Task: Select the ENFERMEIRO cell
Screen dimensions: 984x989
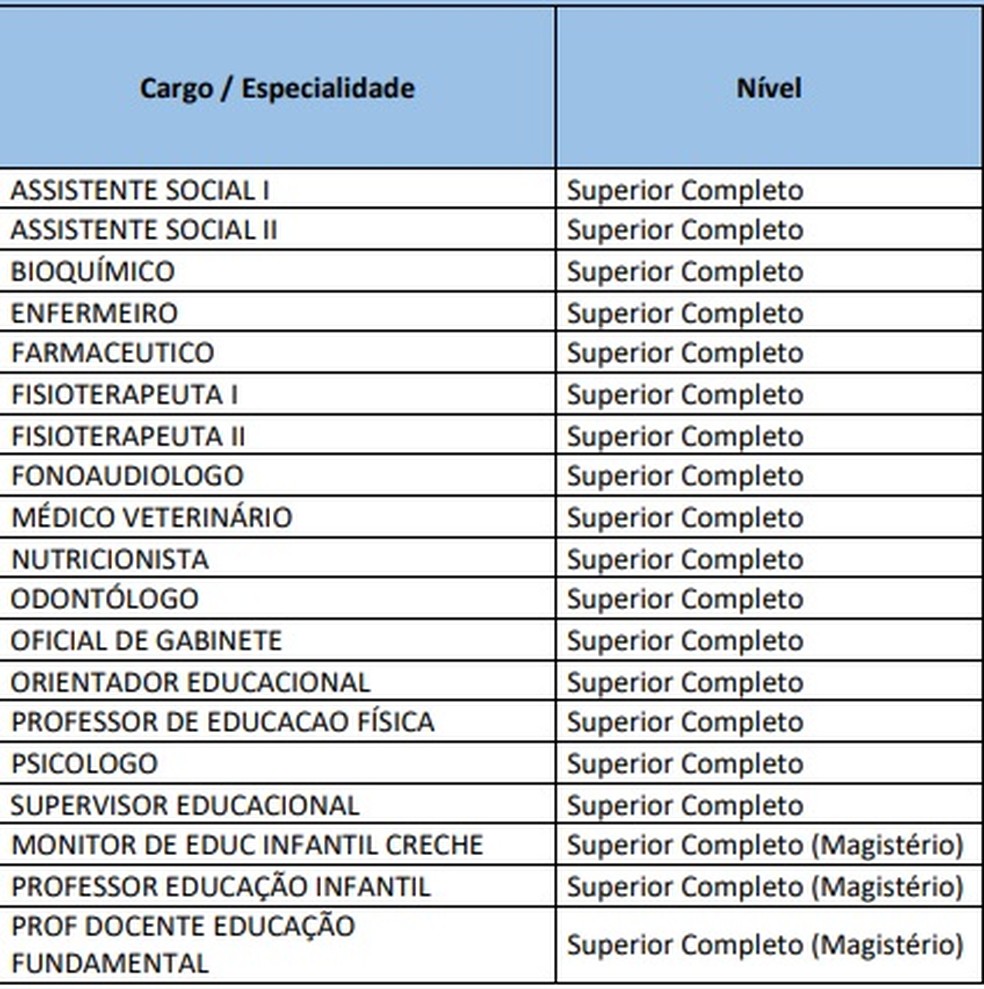Action: tap(94, 313)
